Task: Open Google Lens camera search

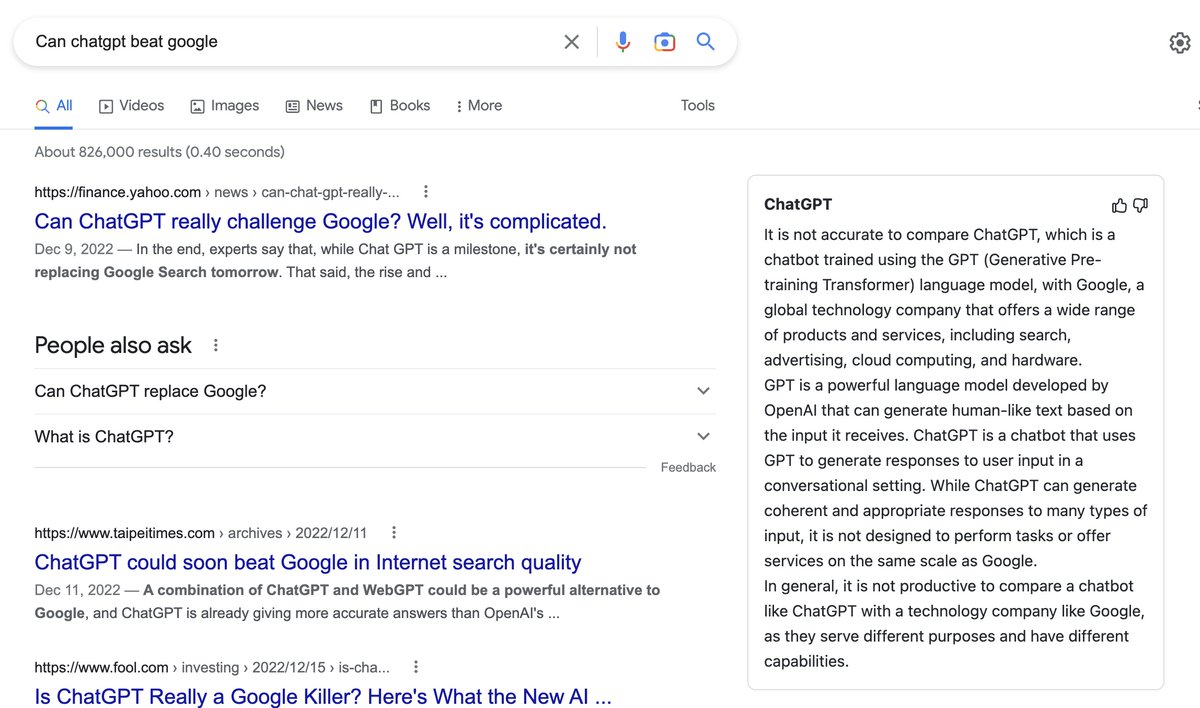Action: tap(665, 41)
